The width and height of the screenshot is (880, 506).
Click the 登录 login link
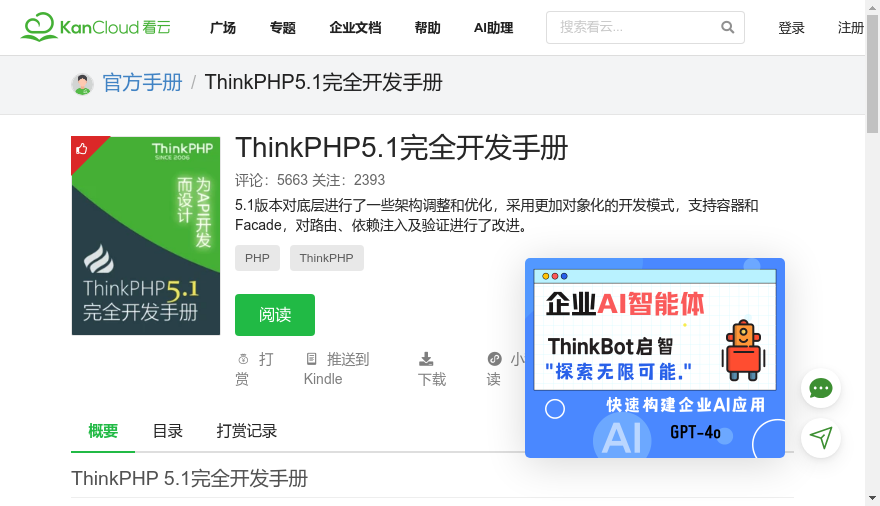[x=791, y=28]
